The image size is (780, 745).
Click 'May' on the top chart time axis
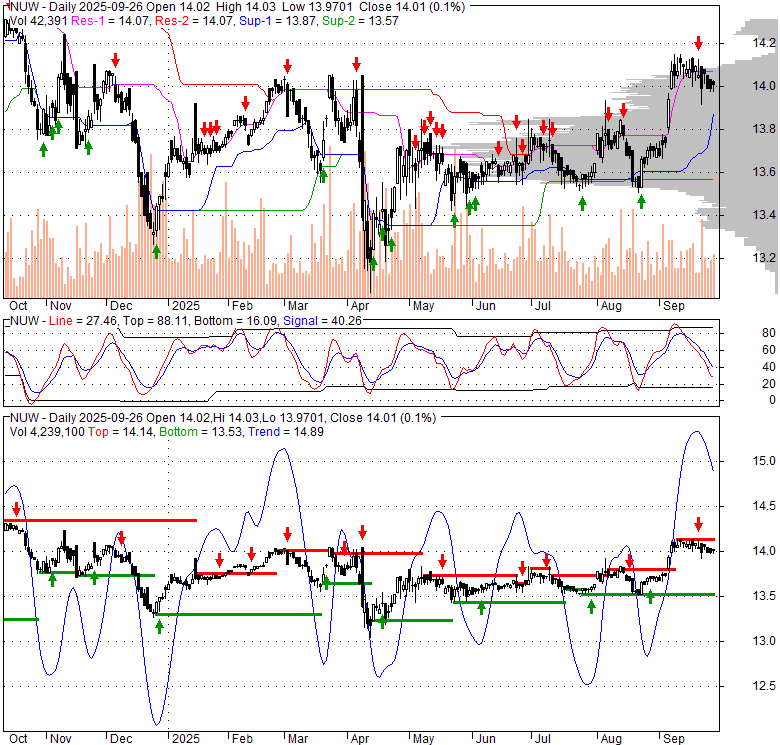coord(423,306)
